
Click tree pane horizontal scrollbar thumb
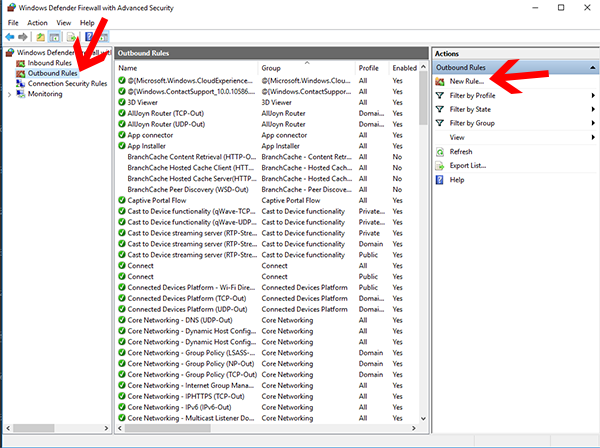pyautogui.click(x=34, y=428)
